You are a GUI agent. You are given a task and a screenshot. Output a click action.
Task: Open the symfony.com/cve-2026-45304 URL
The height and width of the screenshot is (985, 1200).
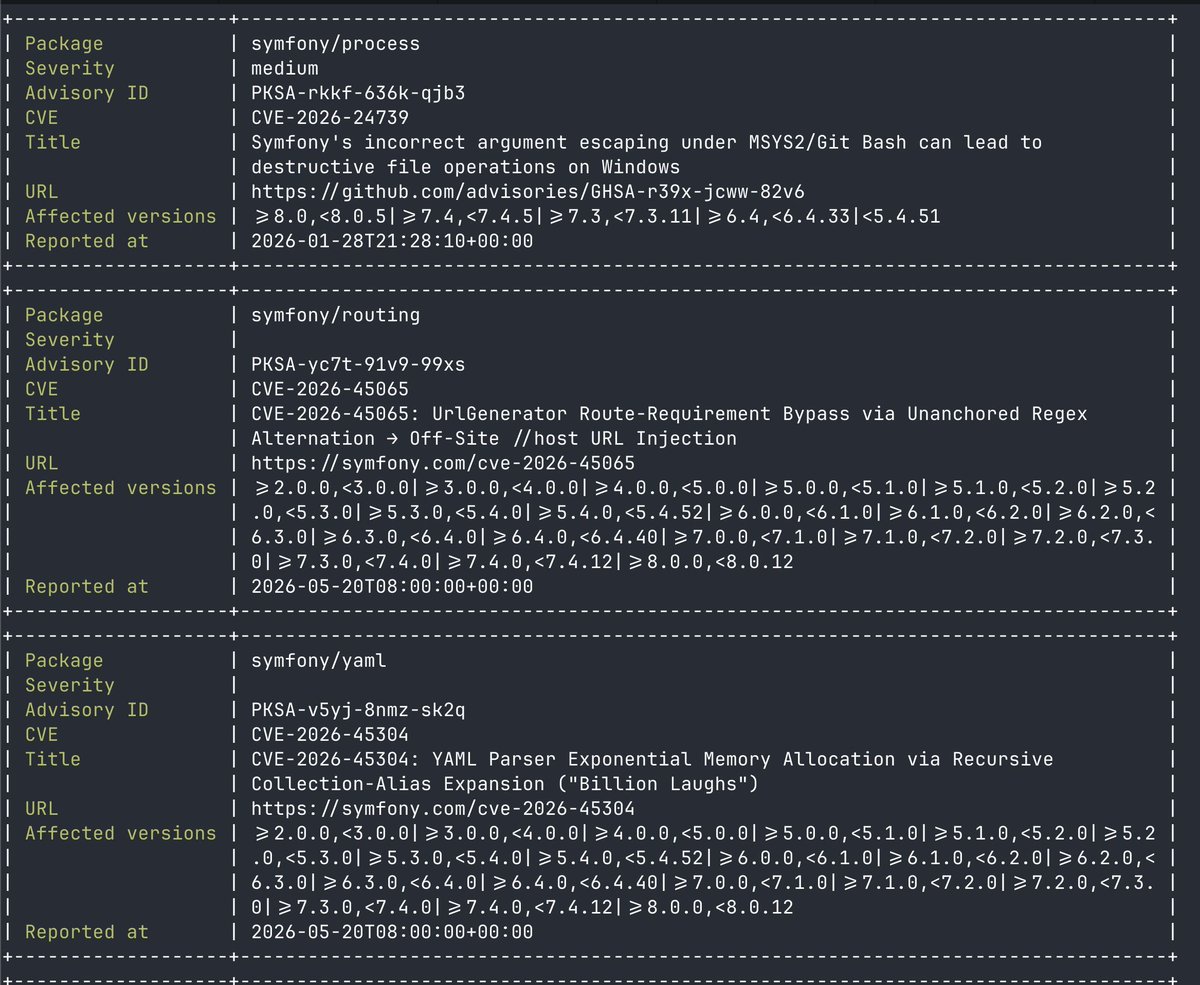tap(442, 808)
